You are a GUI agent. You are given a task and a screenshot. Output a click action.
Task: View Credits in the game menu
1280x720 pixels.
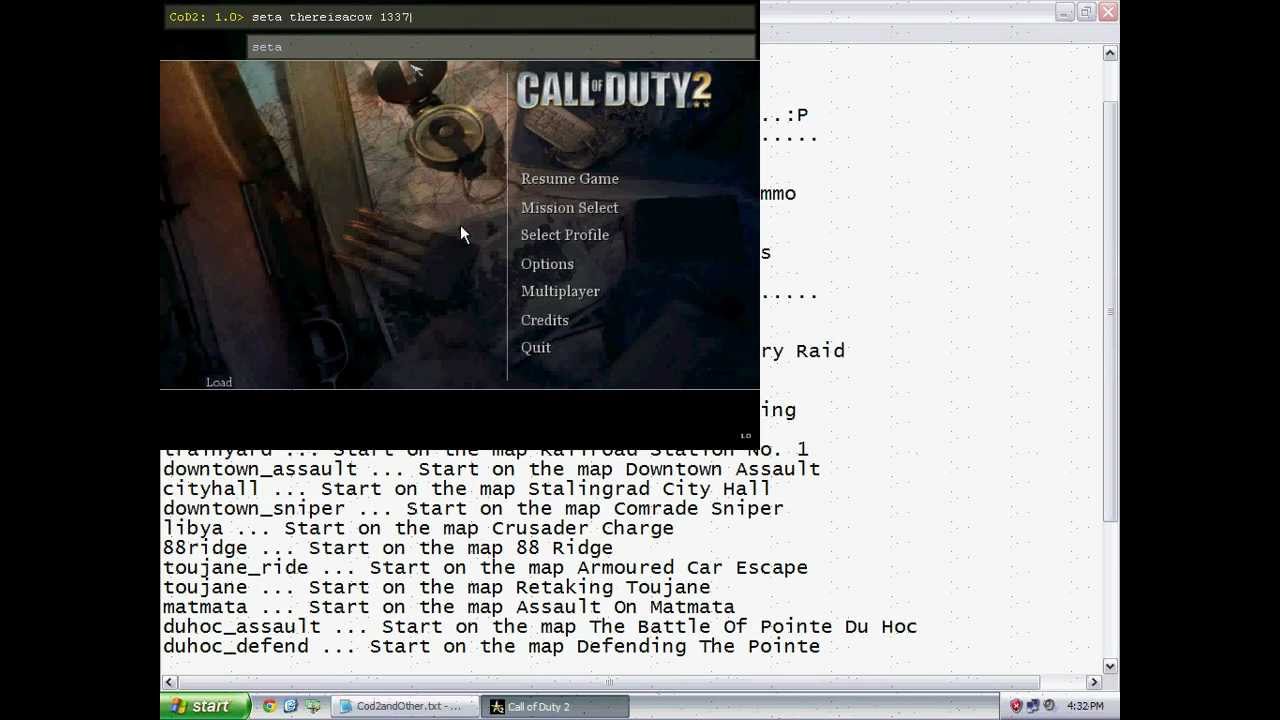point(544,320)
